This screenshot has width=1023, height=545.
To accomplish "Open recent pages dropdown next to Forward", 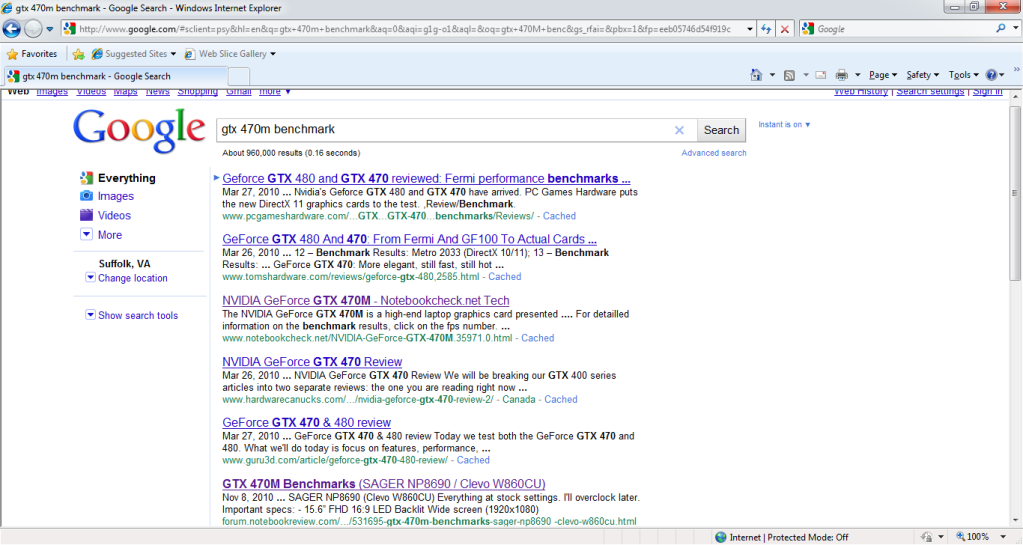I will point(50,29).
